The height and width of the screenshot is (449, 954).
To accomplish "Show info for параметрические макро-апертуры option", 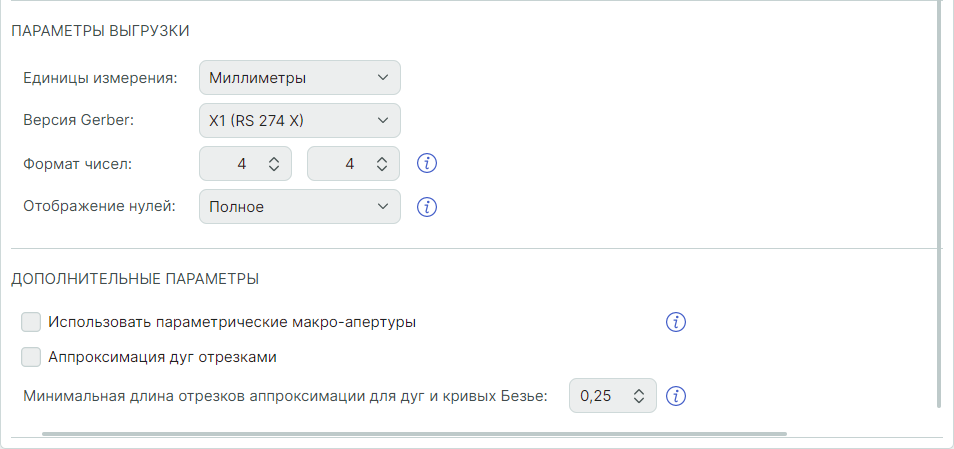I will [677, 322].
